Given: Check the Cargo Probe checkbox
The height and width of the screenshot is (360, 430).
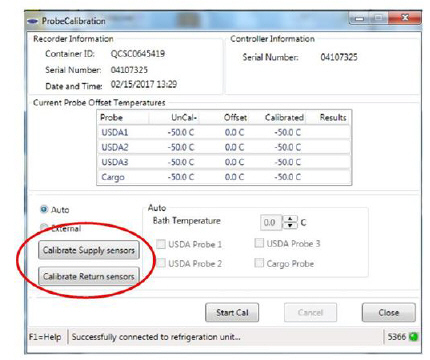Looking at the screenshot, I should coord(259,263).
